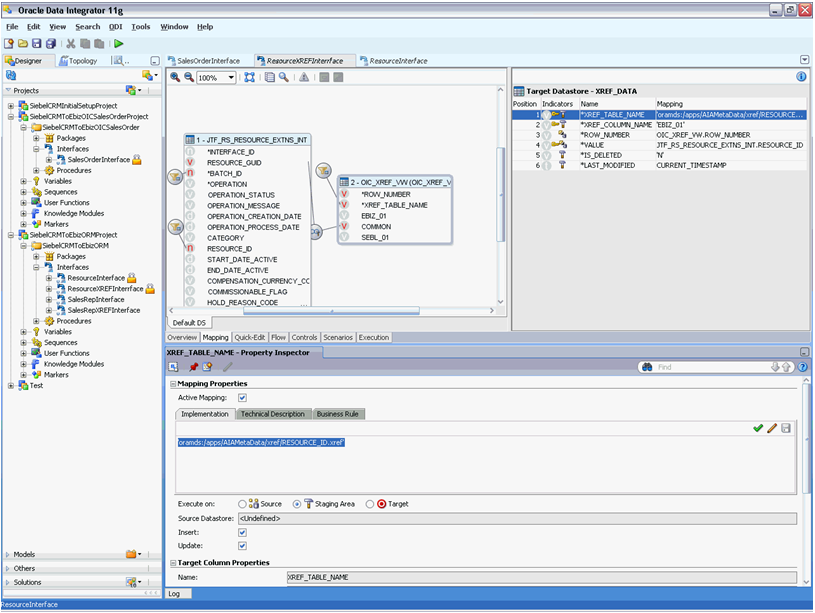Screen dimensions: 815x613
Task: Click the Zoom Out magnifier icon
Action: pyautogui.click(x=188, y=77)
